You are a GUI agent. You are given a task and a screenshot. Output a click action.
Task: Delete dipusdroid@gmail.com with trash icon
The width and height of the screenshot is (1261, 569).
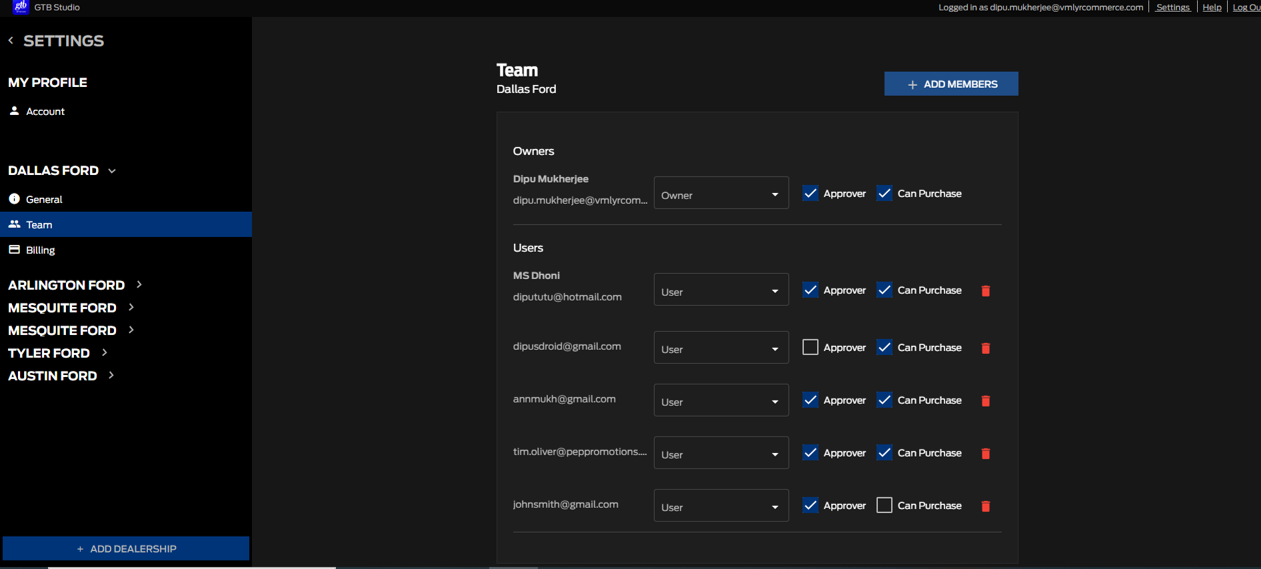pyautogui.click(x=985, y=348)
